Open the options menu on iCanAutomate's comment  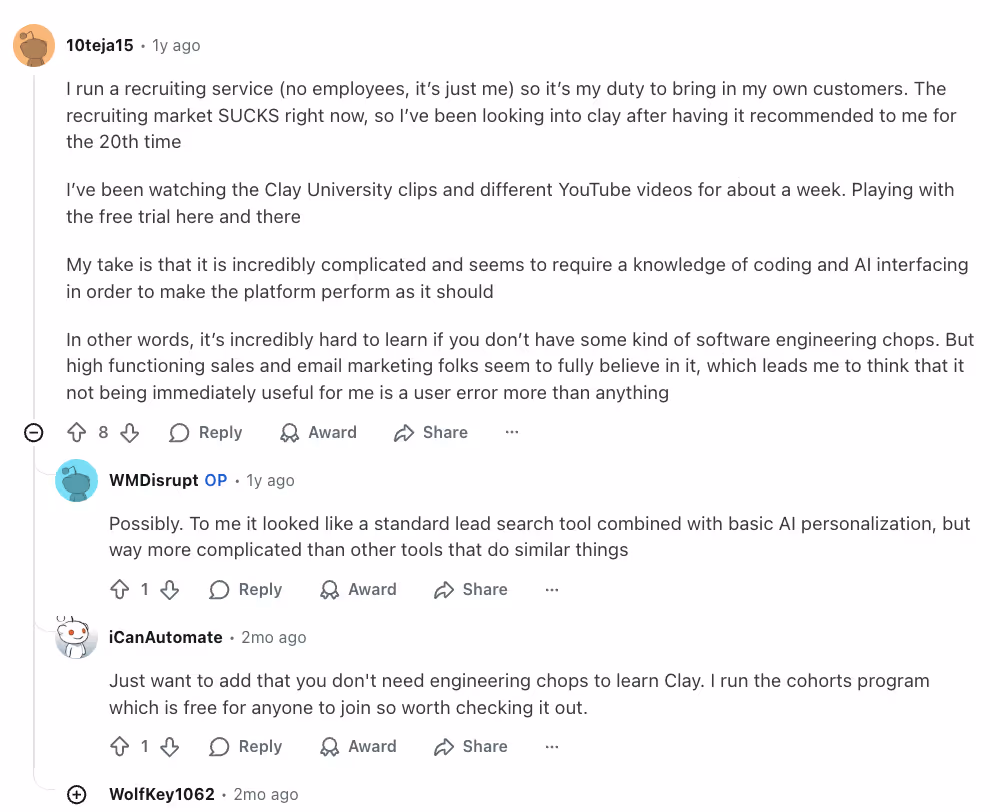552,746
